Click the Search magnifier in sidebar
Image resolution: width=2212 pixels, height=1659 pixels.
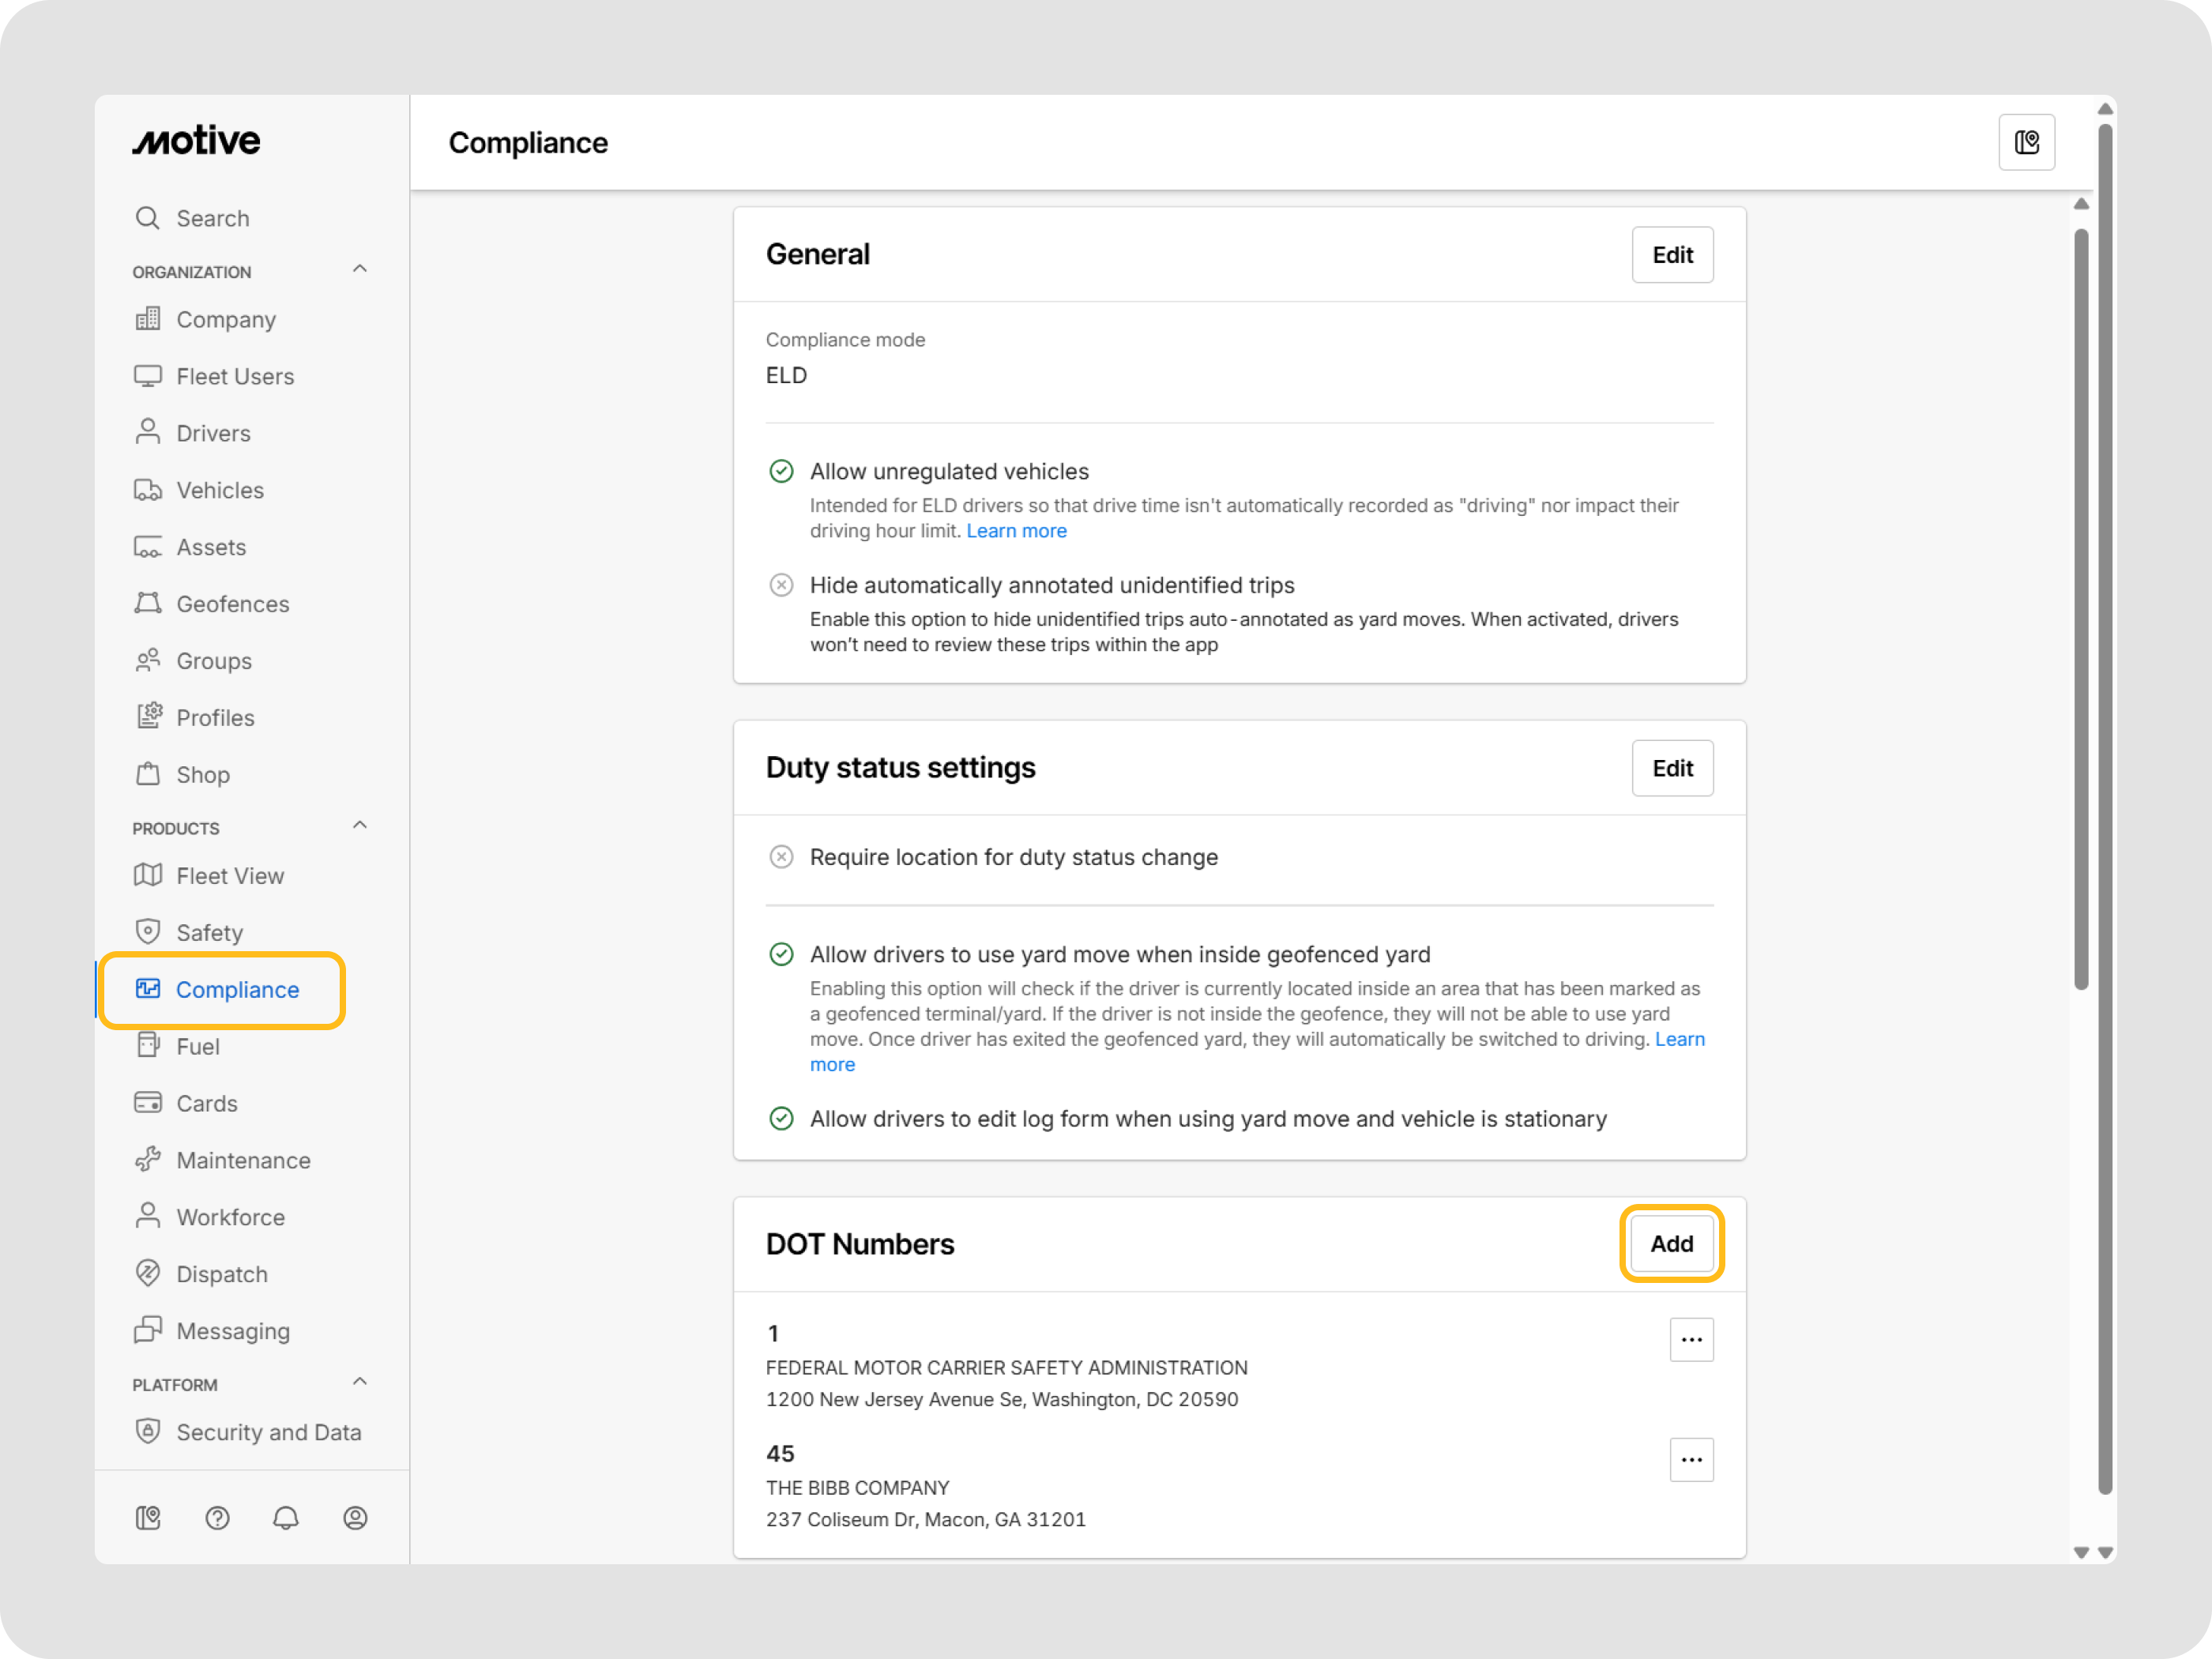(x=148, y=218)
